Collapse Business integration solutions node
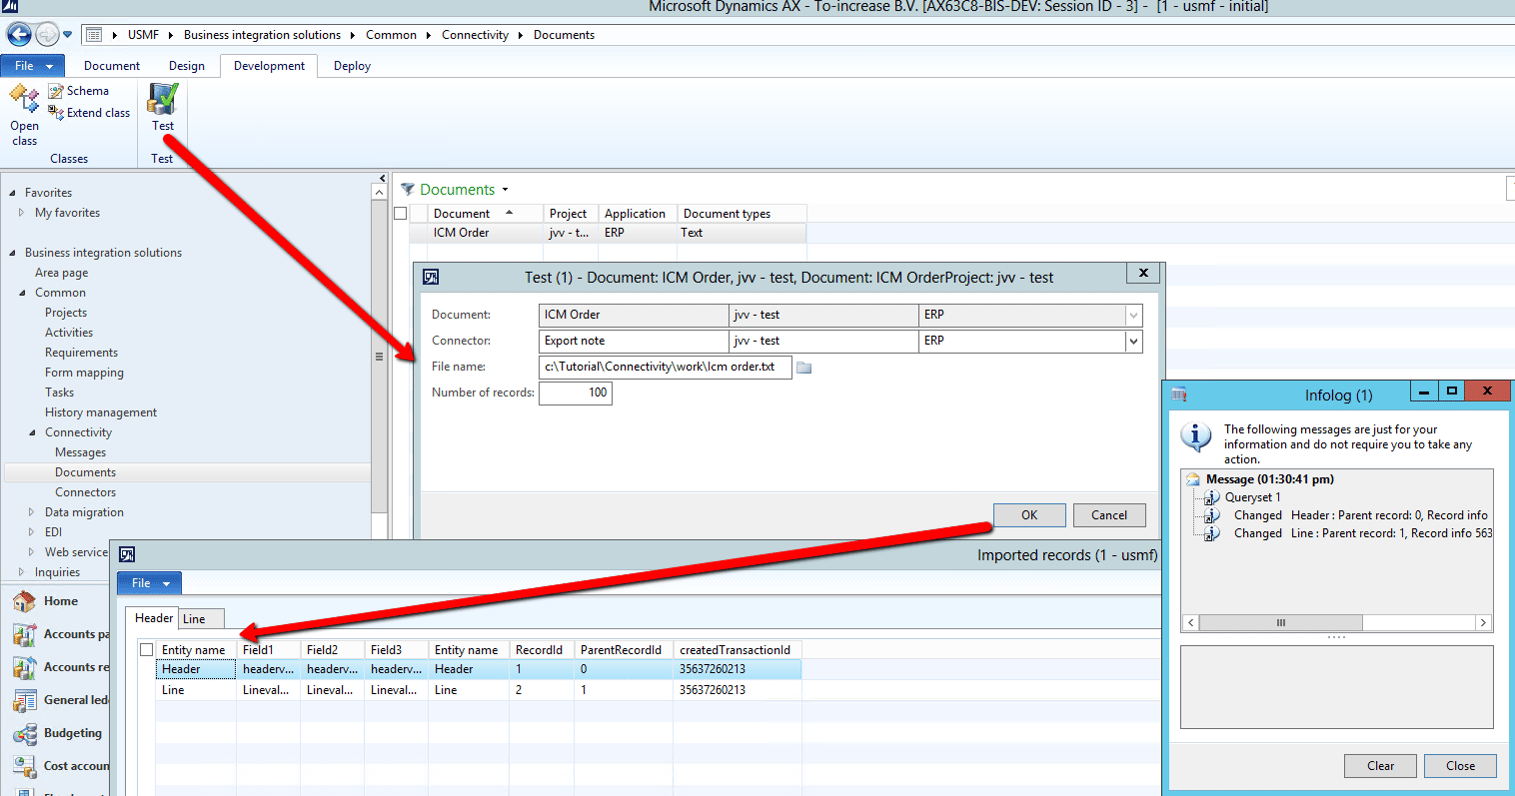The height and width of the screenshot is (796, 1515). click(12, 253)
